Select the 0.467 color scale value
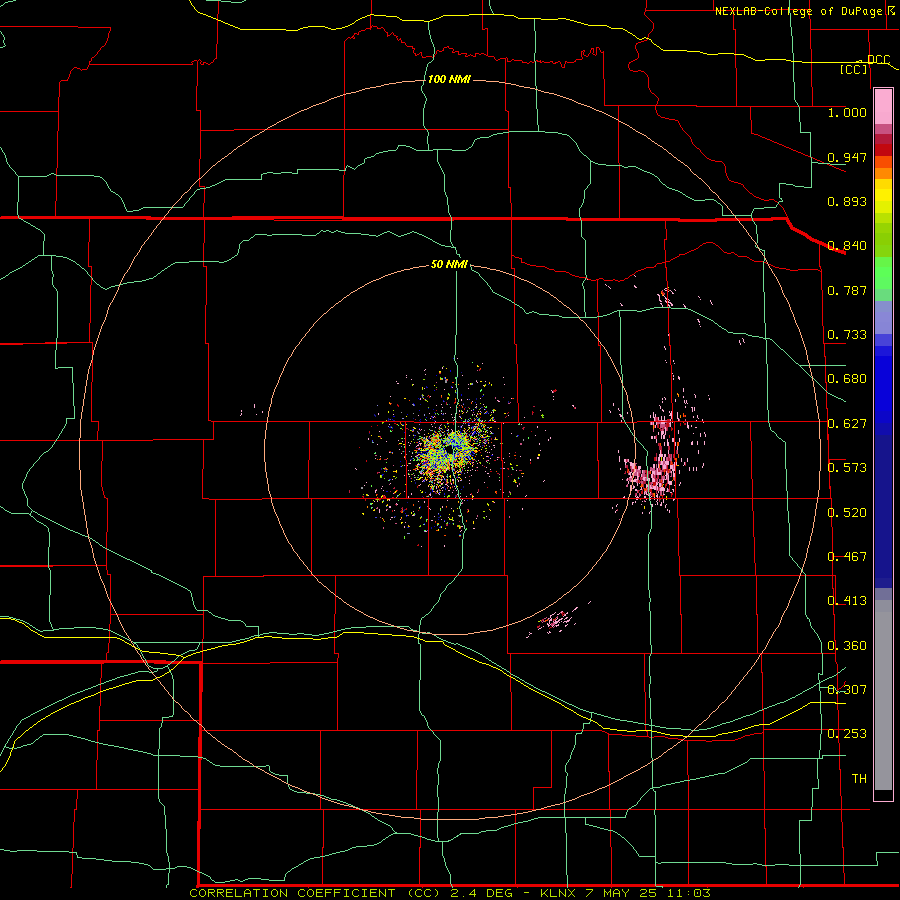This screenshot has width=900, height=900. 847,557
